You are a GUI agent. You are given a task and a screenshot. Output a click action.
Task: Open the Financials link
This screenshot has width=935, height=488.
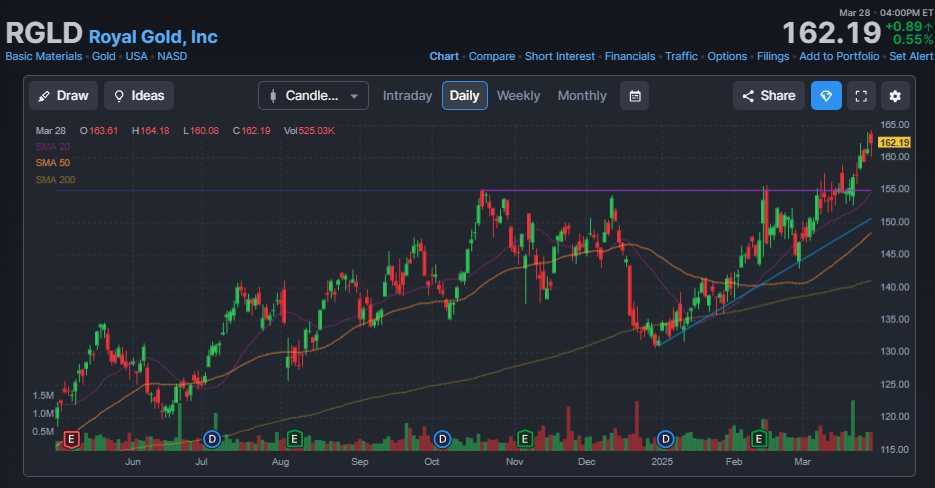[630, 56]
